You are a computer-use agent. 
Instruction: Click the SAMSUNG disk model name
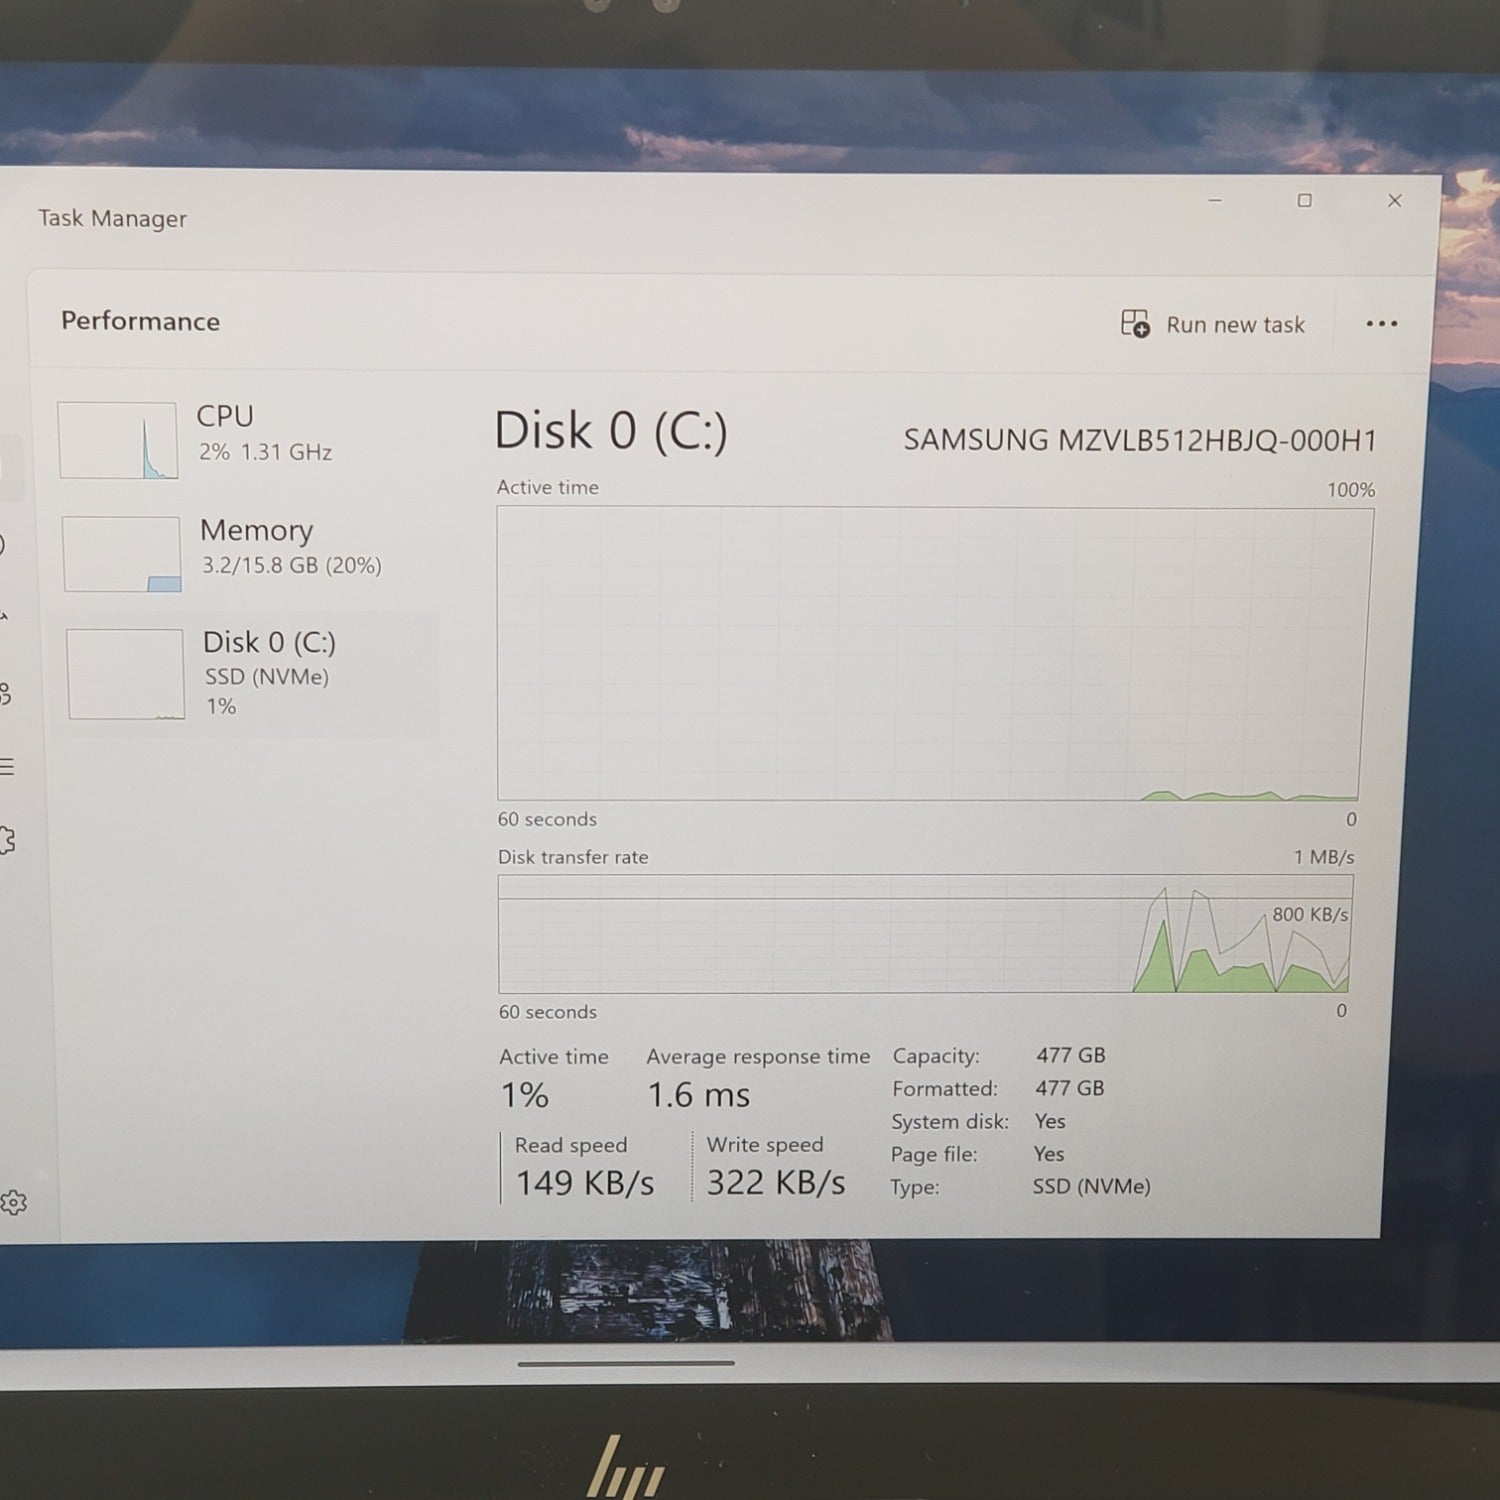pyautogui.click(x=1139, y=440)
